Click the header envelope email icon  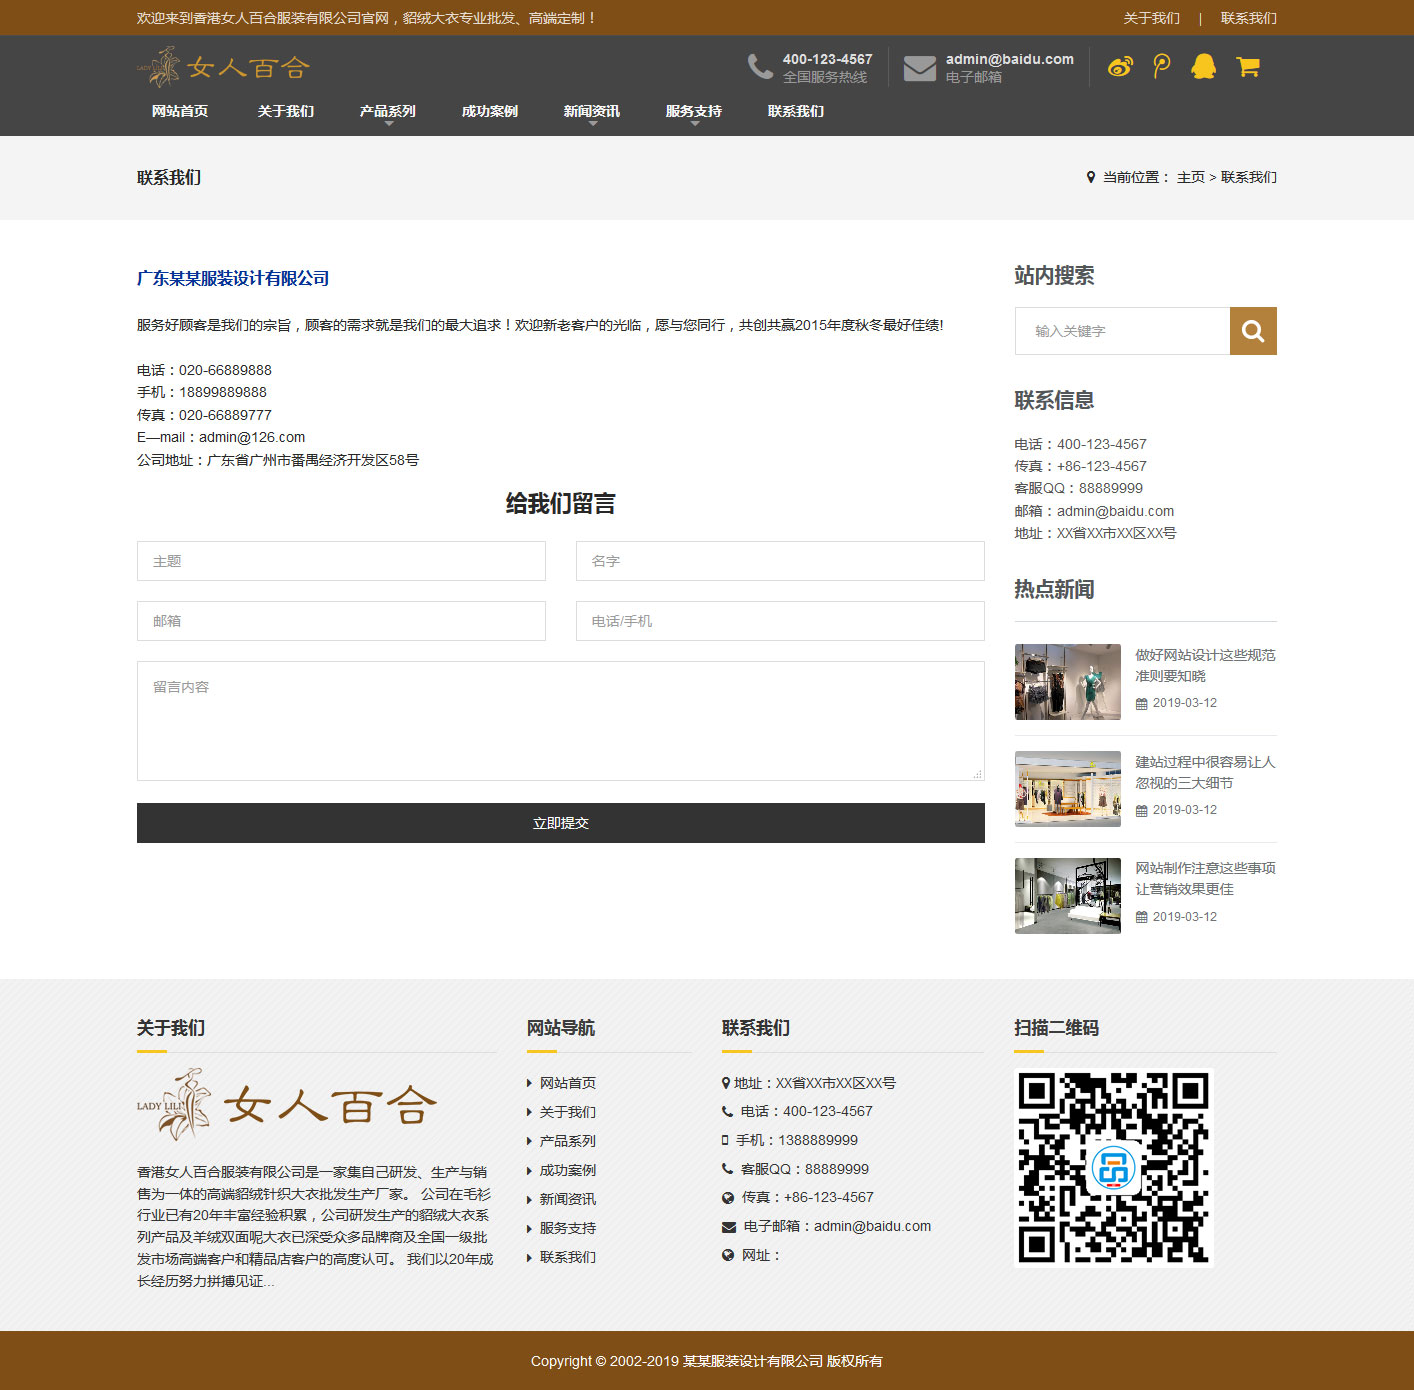coord(919,68)
